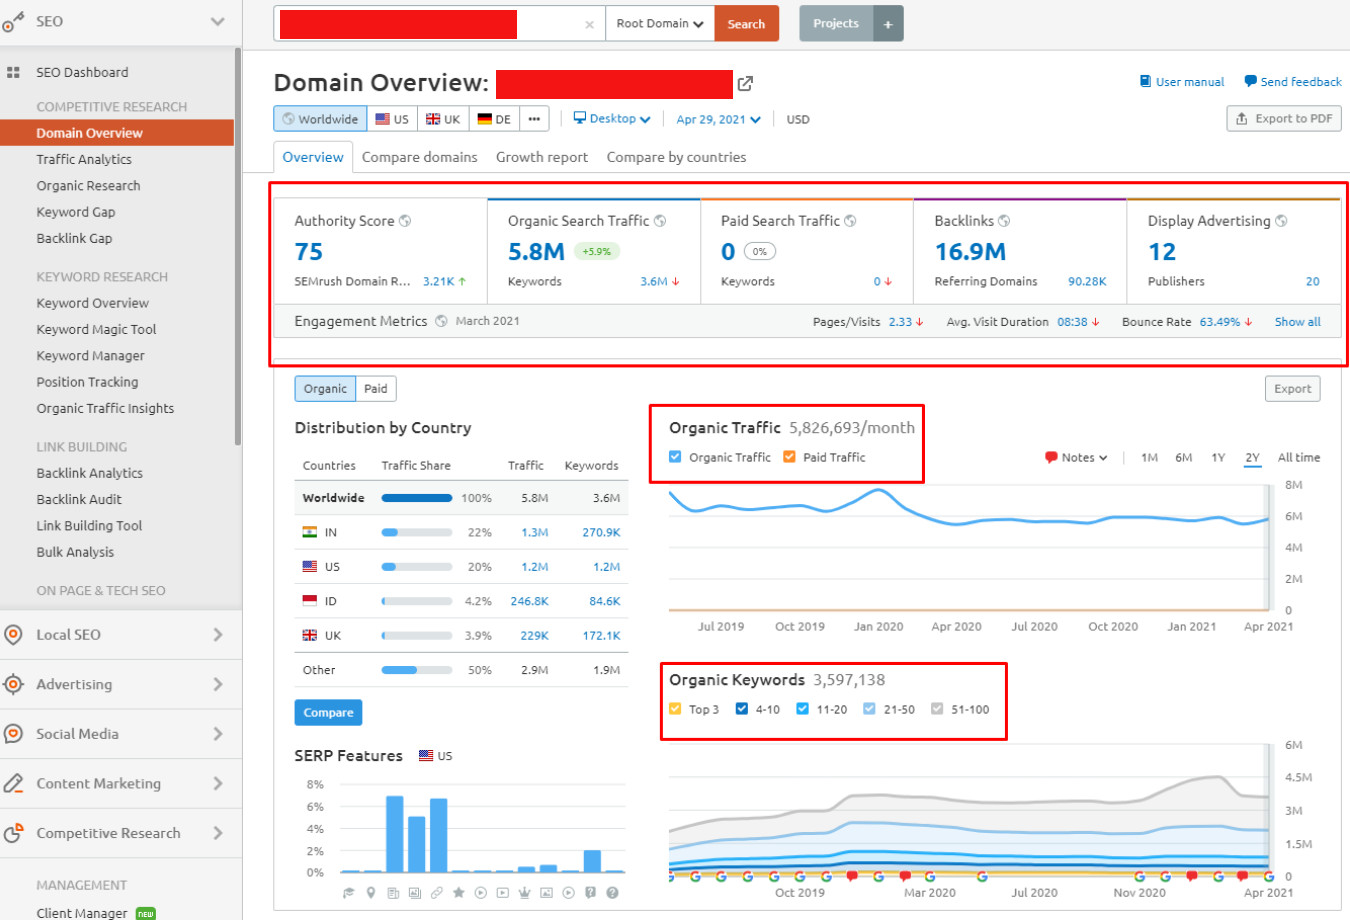
Task: Open the Compare by countries tab
Action: coord(676,157)
